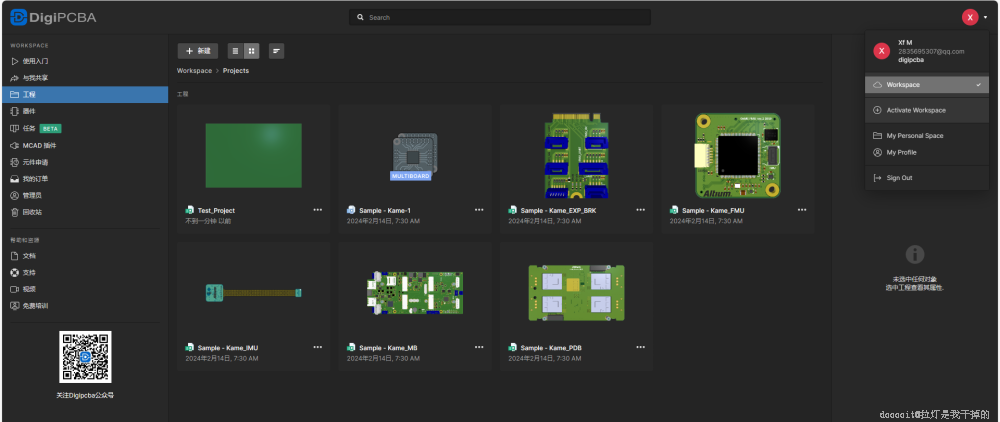The image size is (1000, 422).
Task: Switch to grid view layout
Action: click(x=251, y=50)
